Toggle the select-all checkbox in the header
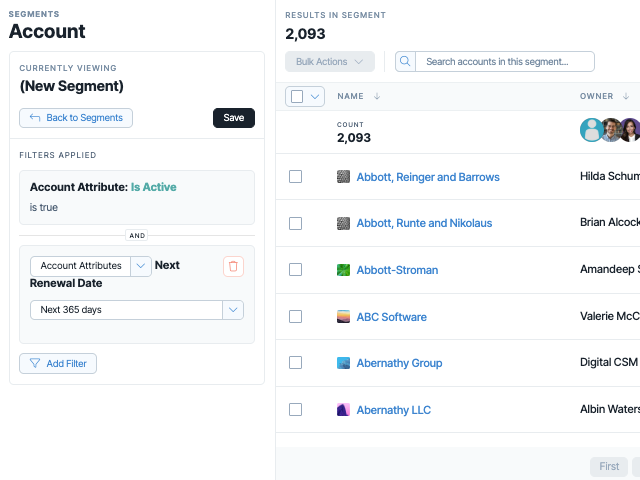The image size is (640, 480). click(x=297, y=97)
